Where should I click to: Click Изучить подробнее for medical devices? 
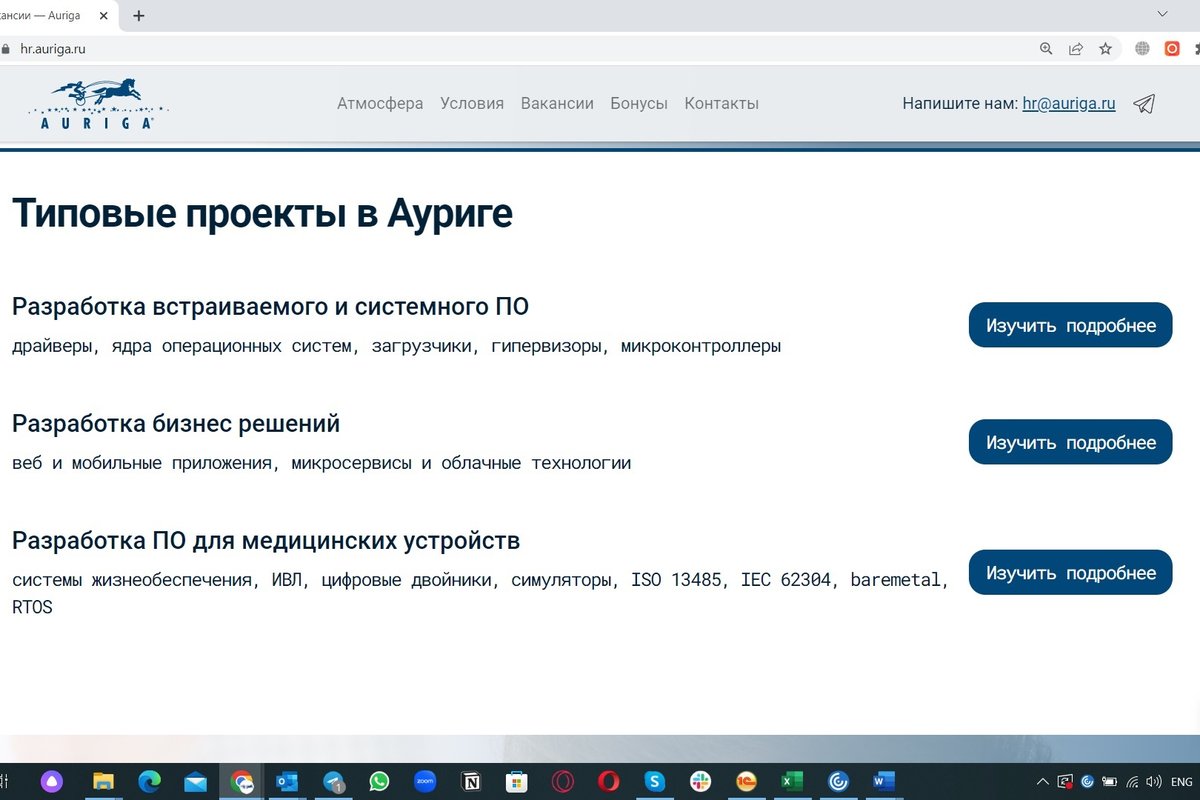pos(1070,573)
